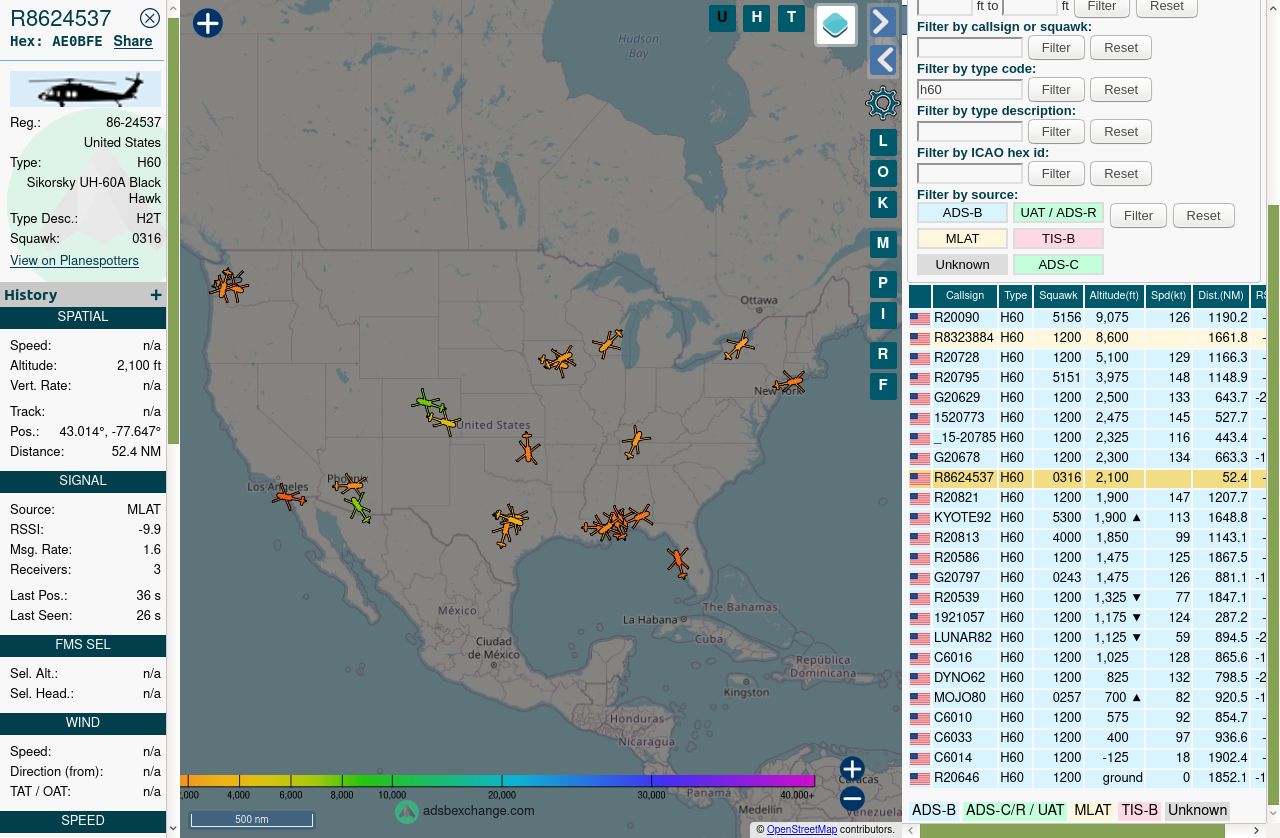Click the R8323884 table row
The height and width of the screenshot is (838, 1280).
tap(1088, 338)
